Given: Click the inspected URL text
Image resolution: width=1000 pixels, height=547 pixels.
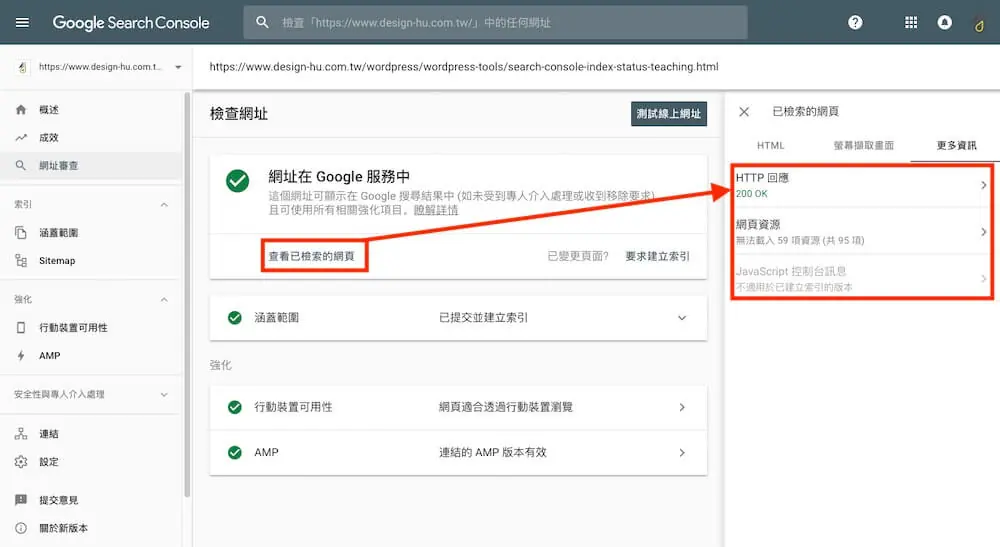Looking at the screenshot, I should pyautogui.click(x=464, y=67).
